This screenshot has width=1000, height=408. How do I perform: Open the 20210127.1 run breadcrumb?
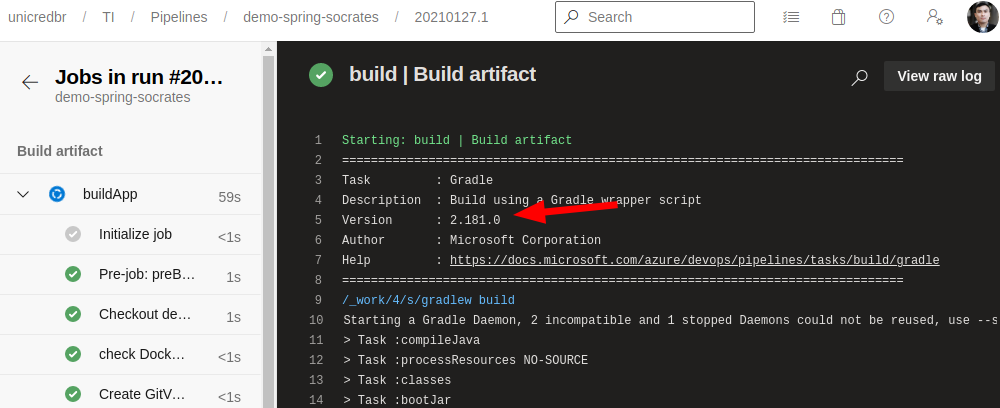point(451,17)
